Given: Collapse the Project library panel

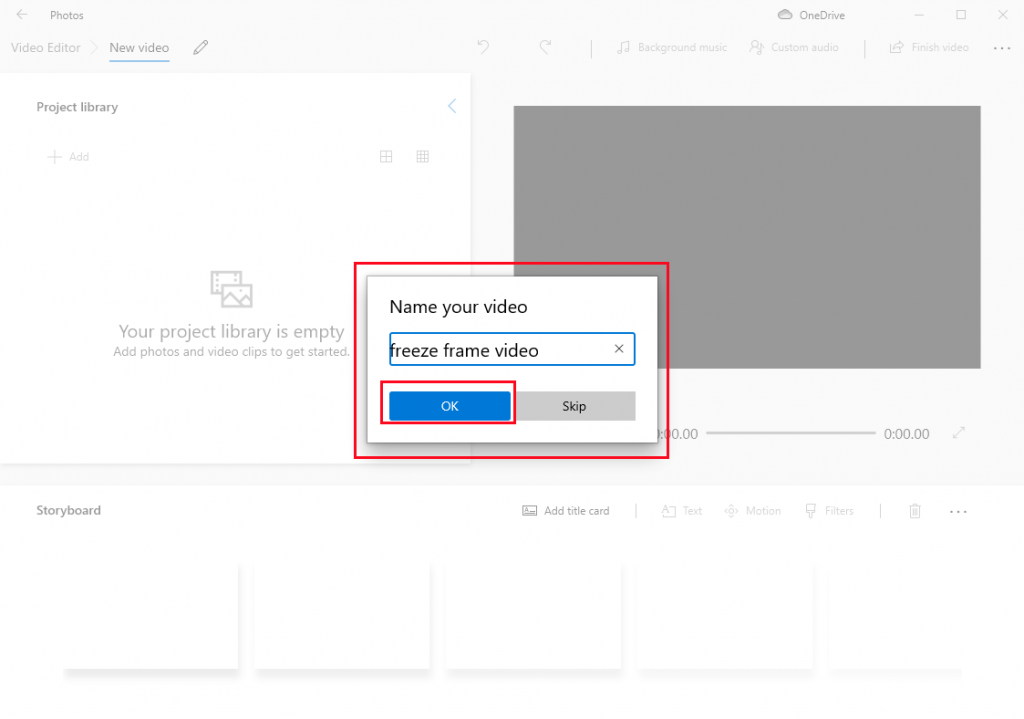Looking at the screenshot, I should click(x=451, y=105).
